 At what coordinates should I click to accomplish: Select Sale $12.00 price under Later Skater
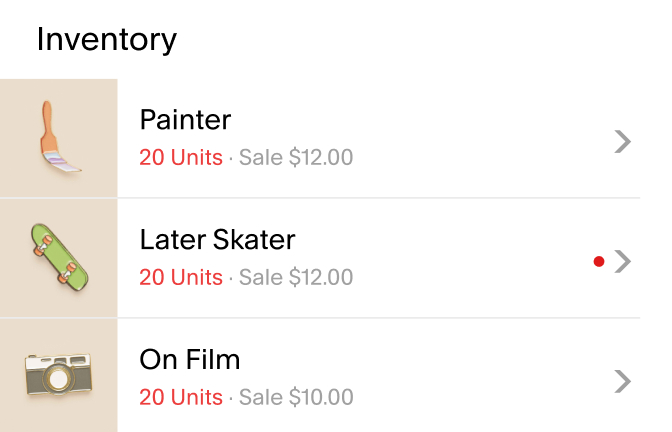(x=296, y=277)
